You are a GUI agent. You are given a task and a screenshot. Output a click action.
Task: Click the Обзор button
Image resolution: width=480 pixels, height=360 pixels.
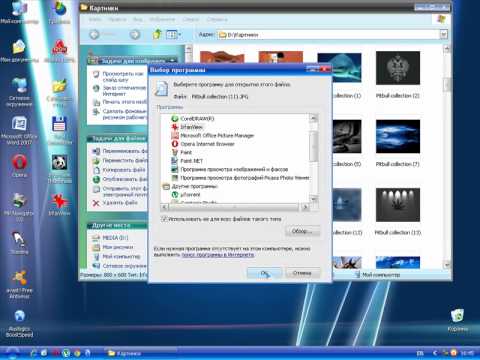303,231
